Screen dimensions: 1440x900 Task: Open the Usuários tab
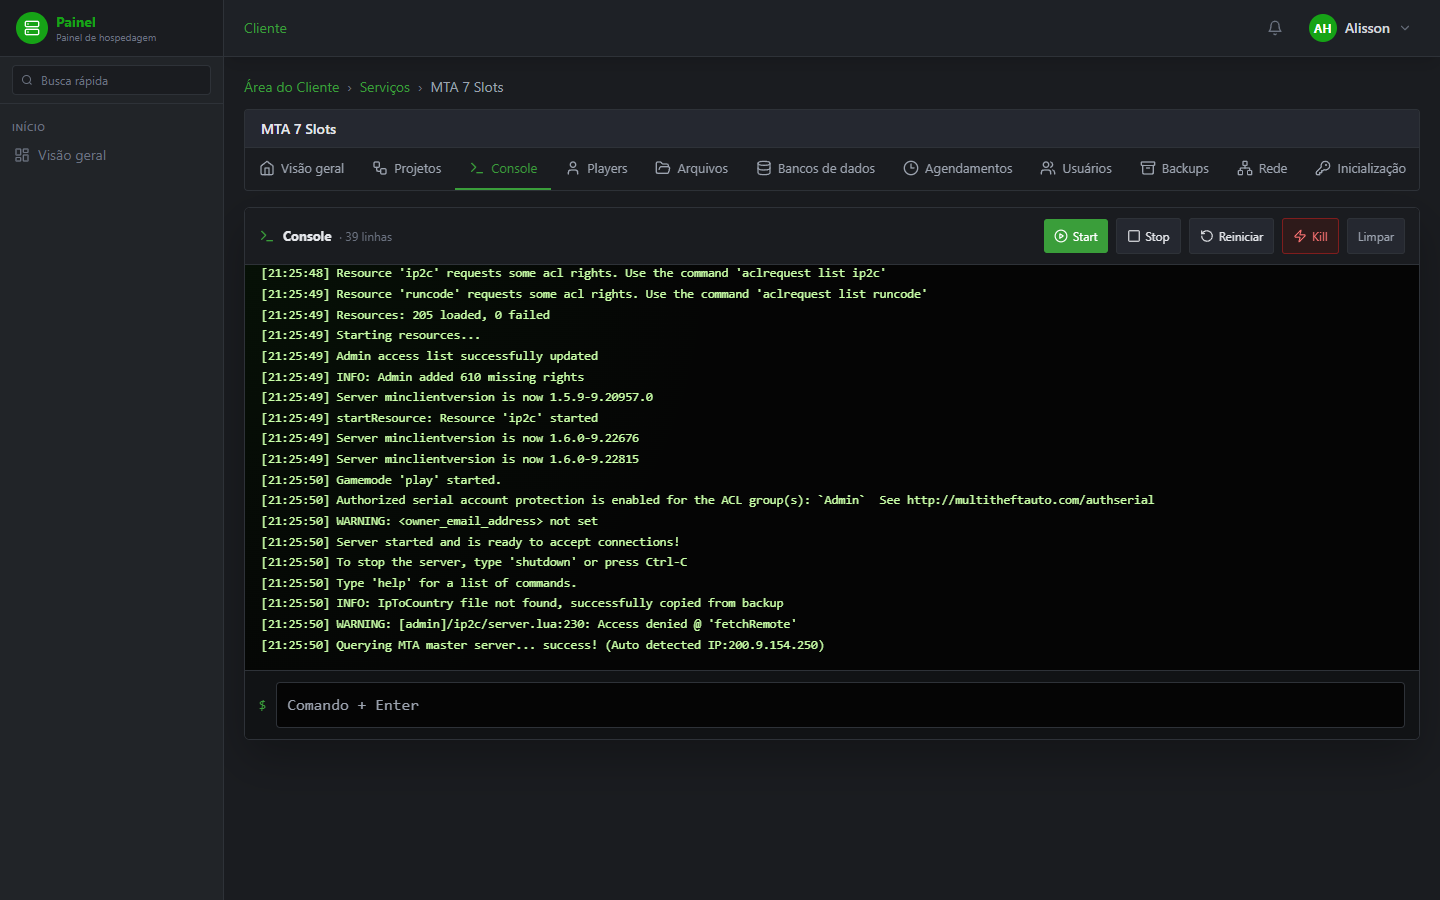[x=1076, y=168]
